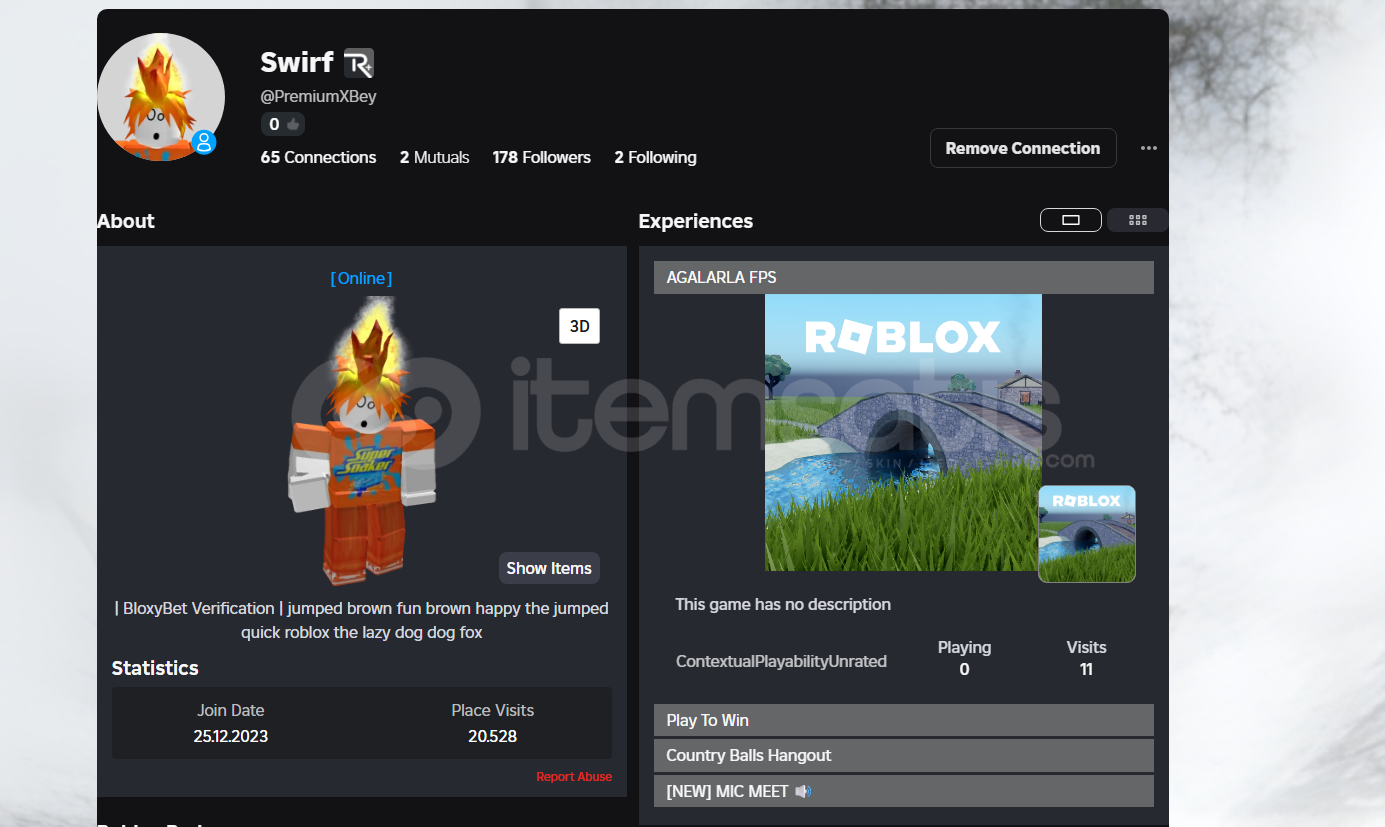Click the Experiences heading
The width and height of the screenshot is (1385, 827).
tap(696, 221)
